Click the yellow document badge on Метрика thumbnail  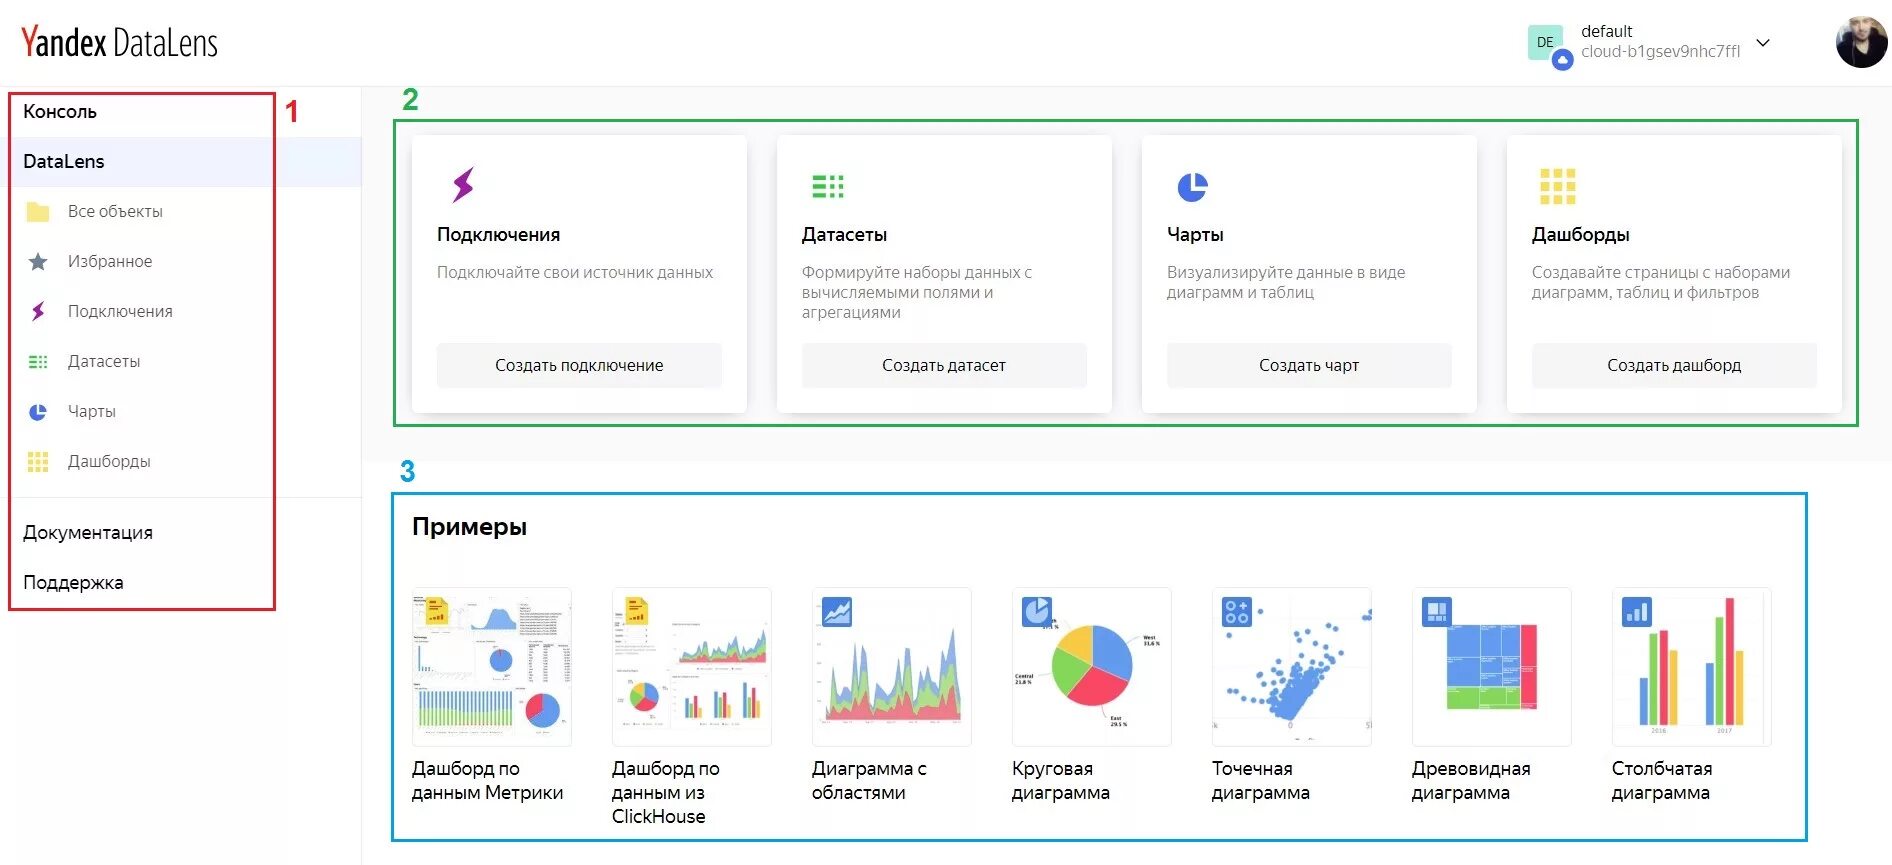coord(437,610)
